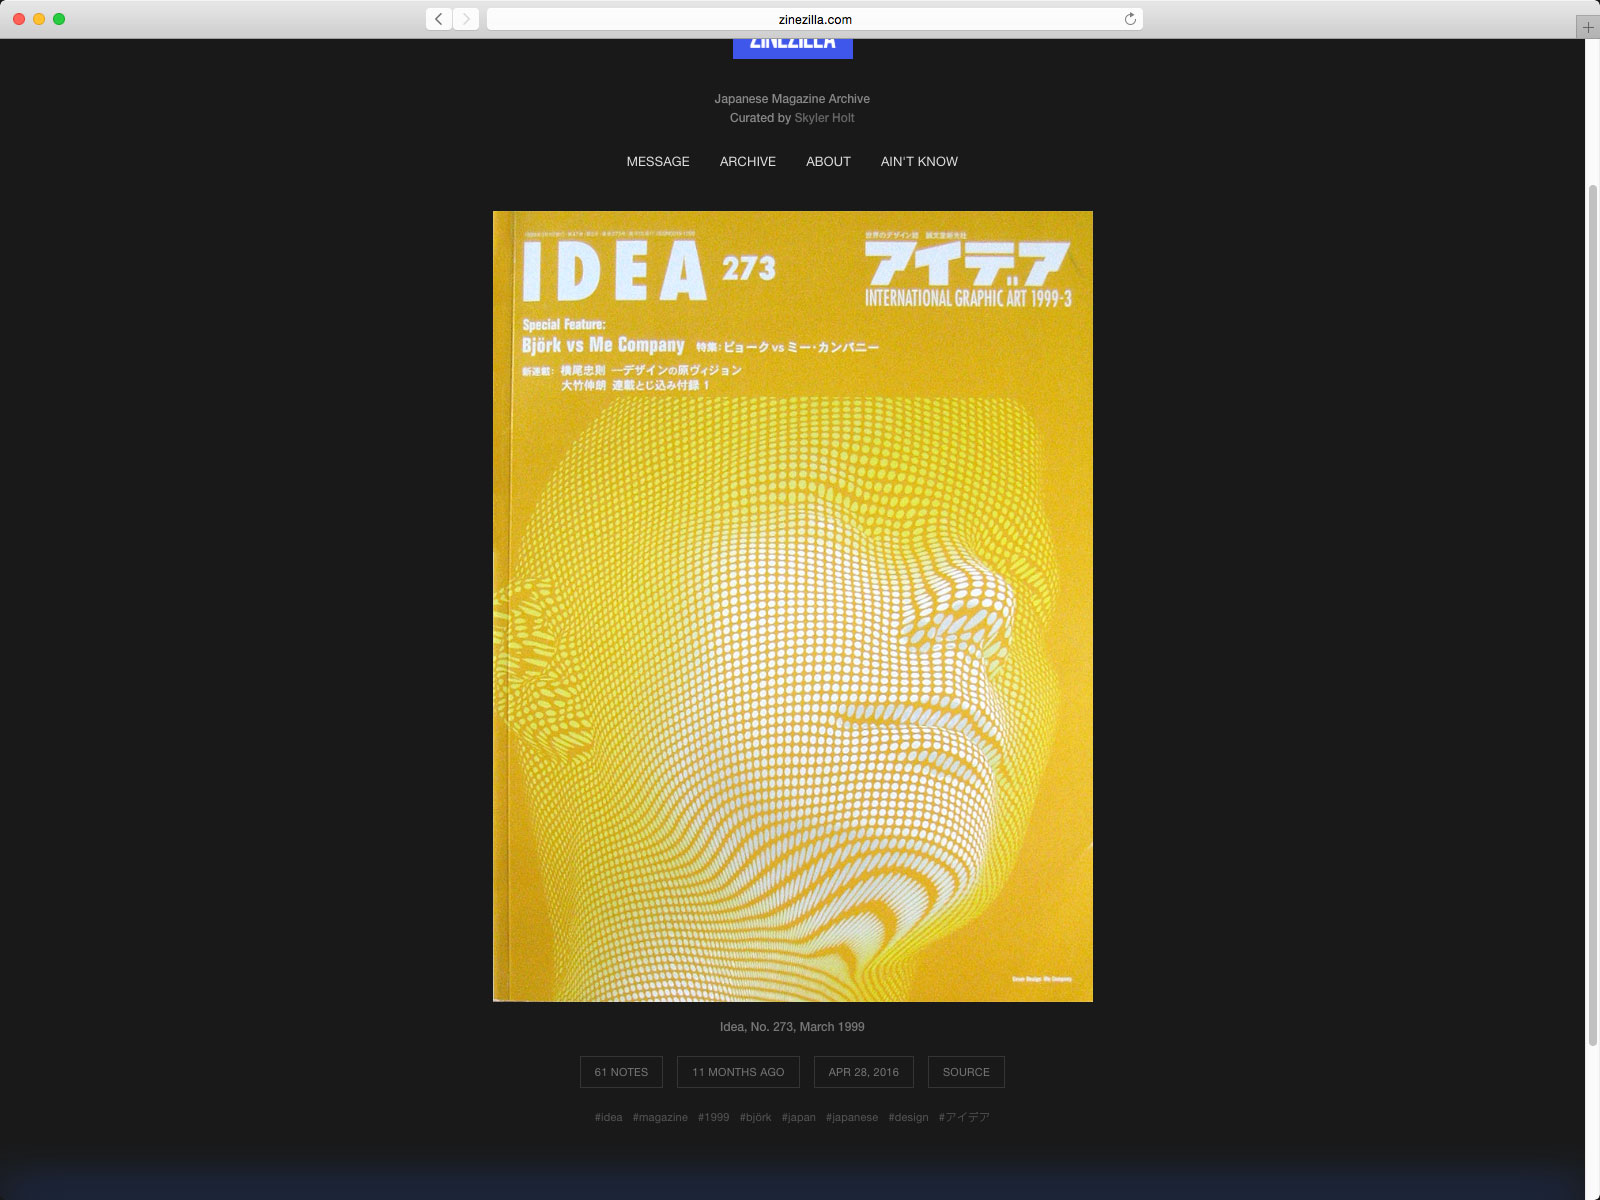Screen dimensions: 1600x1200
Task: Go forward with the browser forward arrow
Action: [466, 19]
